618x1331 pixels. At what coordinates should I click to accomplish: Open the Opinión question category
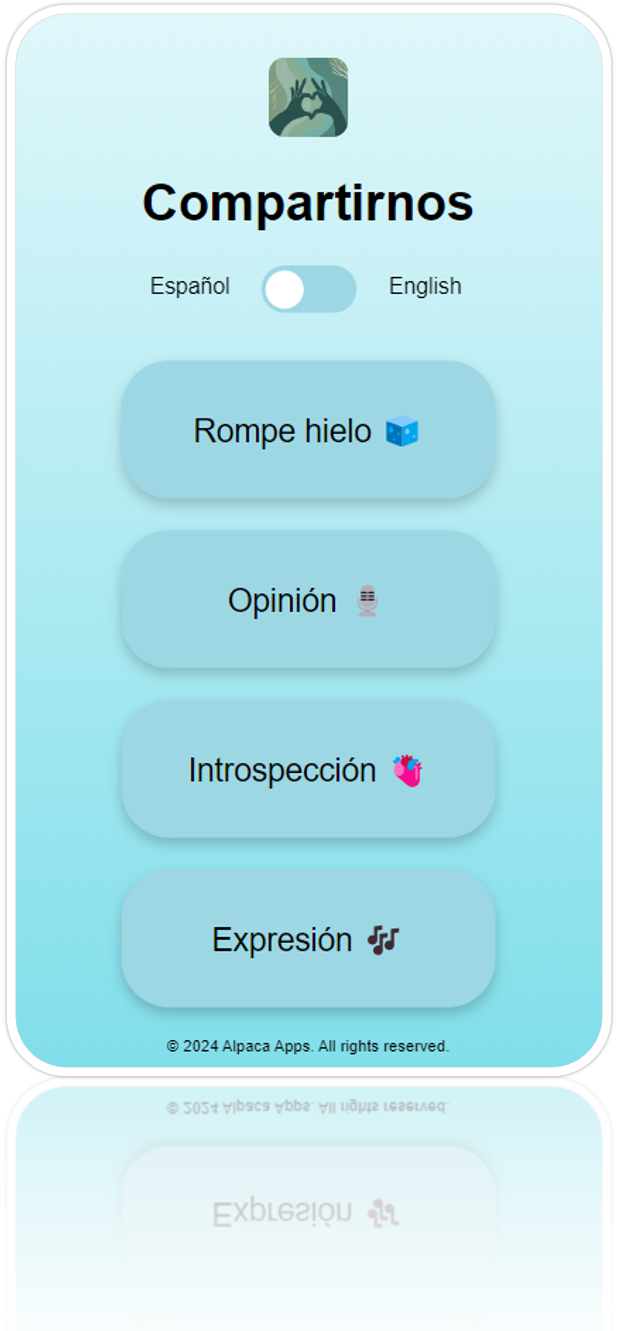point(309,600)
